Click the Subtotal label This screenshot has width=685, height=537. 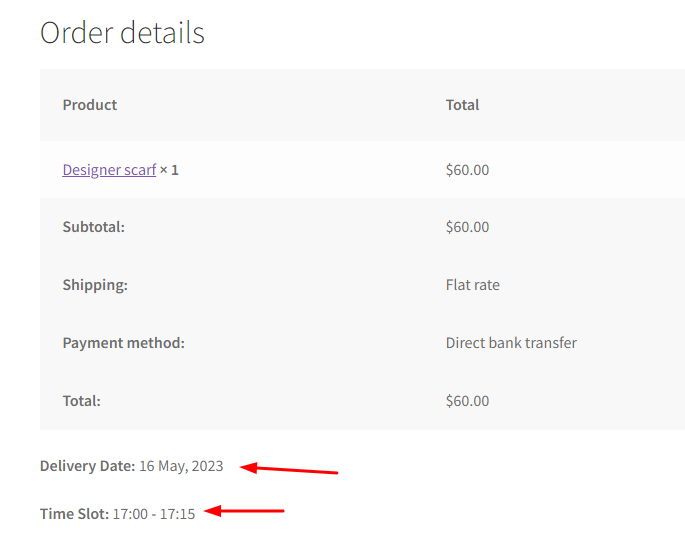tap(93, 227)
